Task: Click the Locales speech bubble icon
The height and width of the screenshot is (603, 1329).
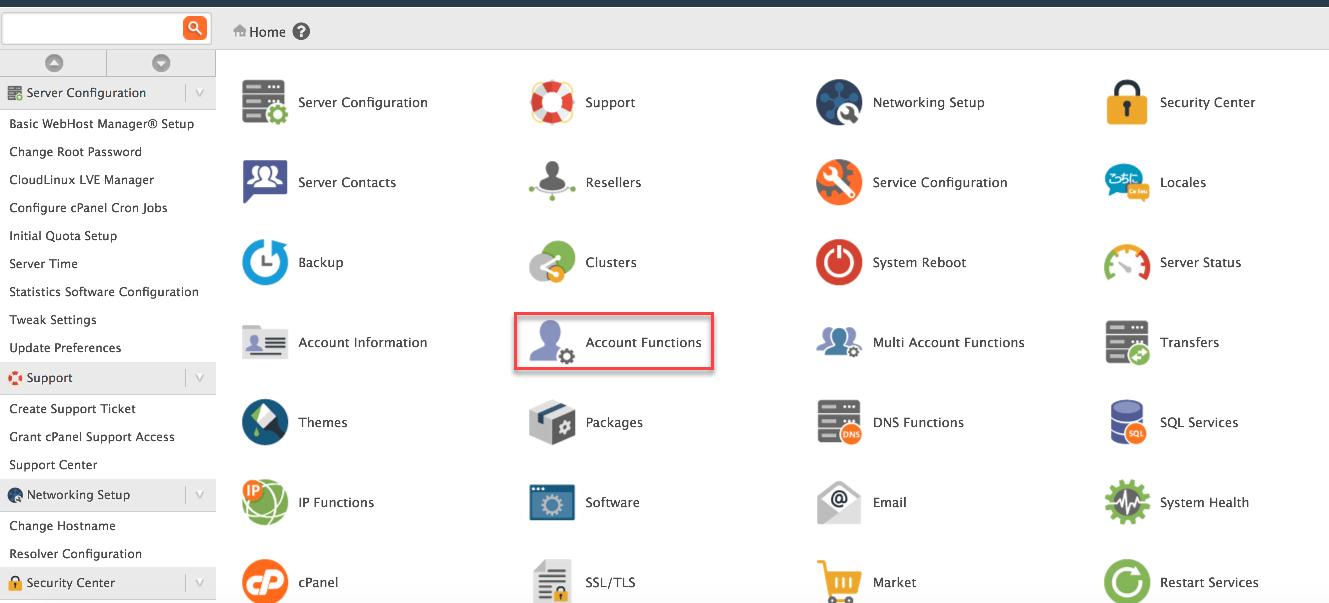Action: (1127, 182)
